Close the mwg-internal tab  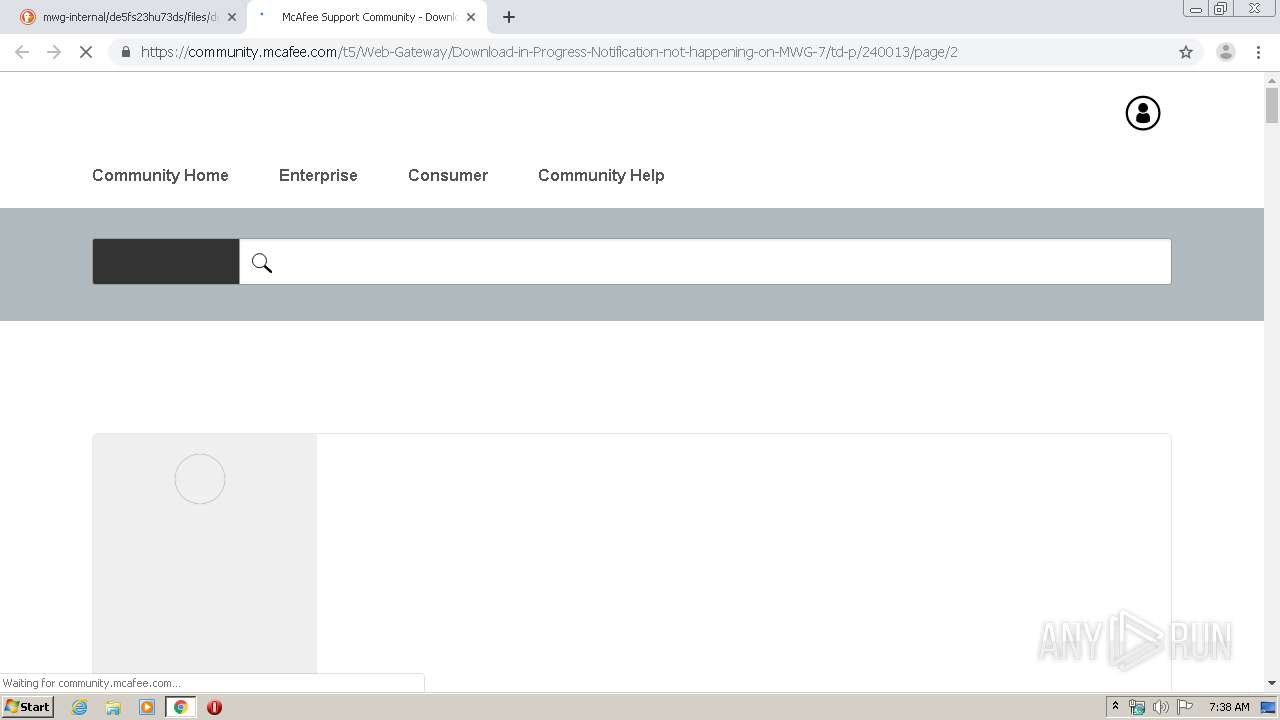click(232, 17)
